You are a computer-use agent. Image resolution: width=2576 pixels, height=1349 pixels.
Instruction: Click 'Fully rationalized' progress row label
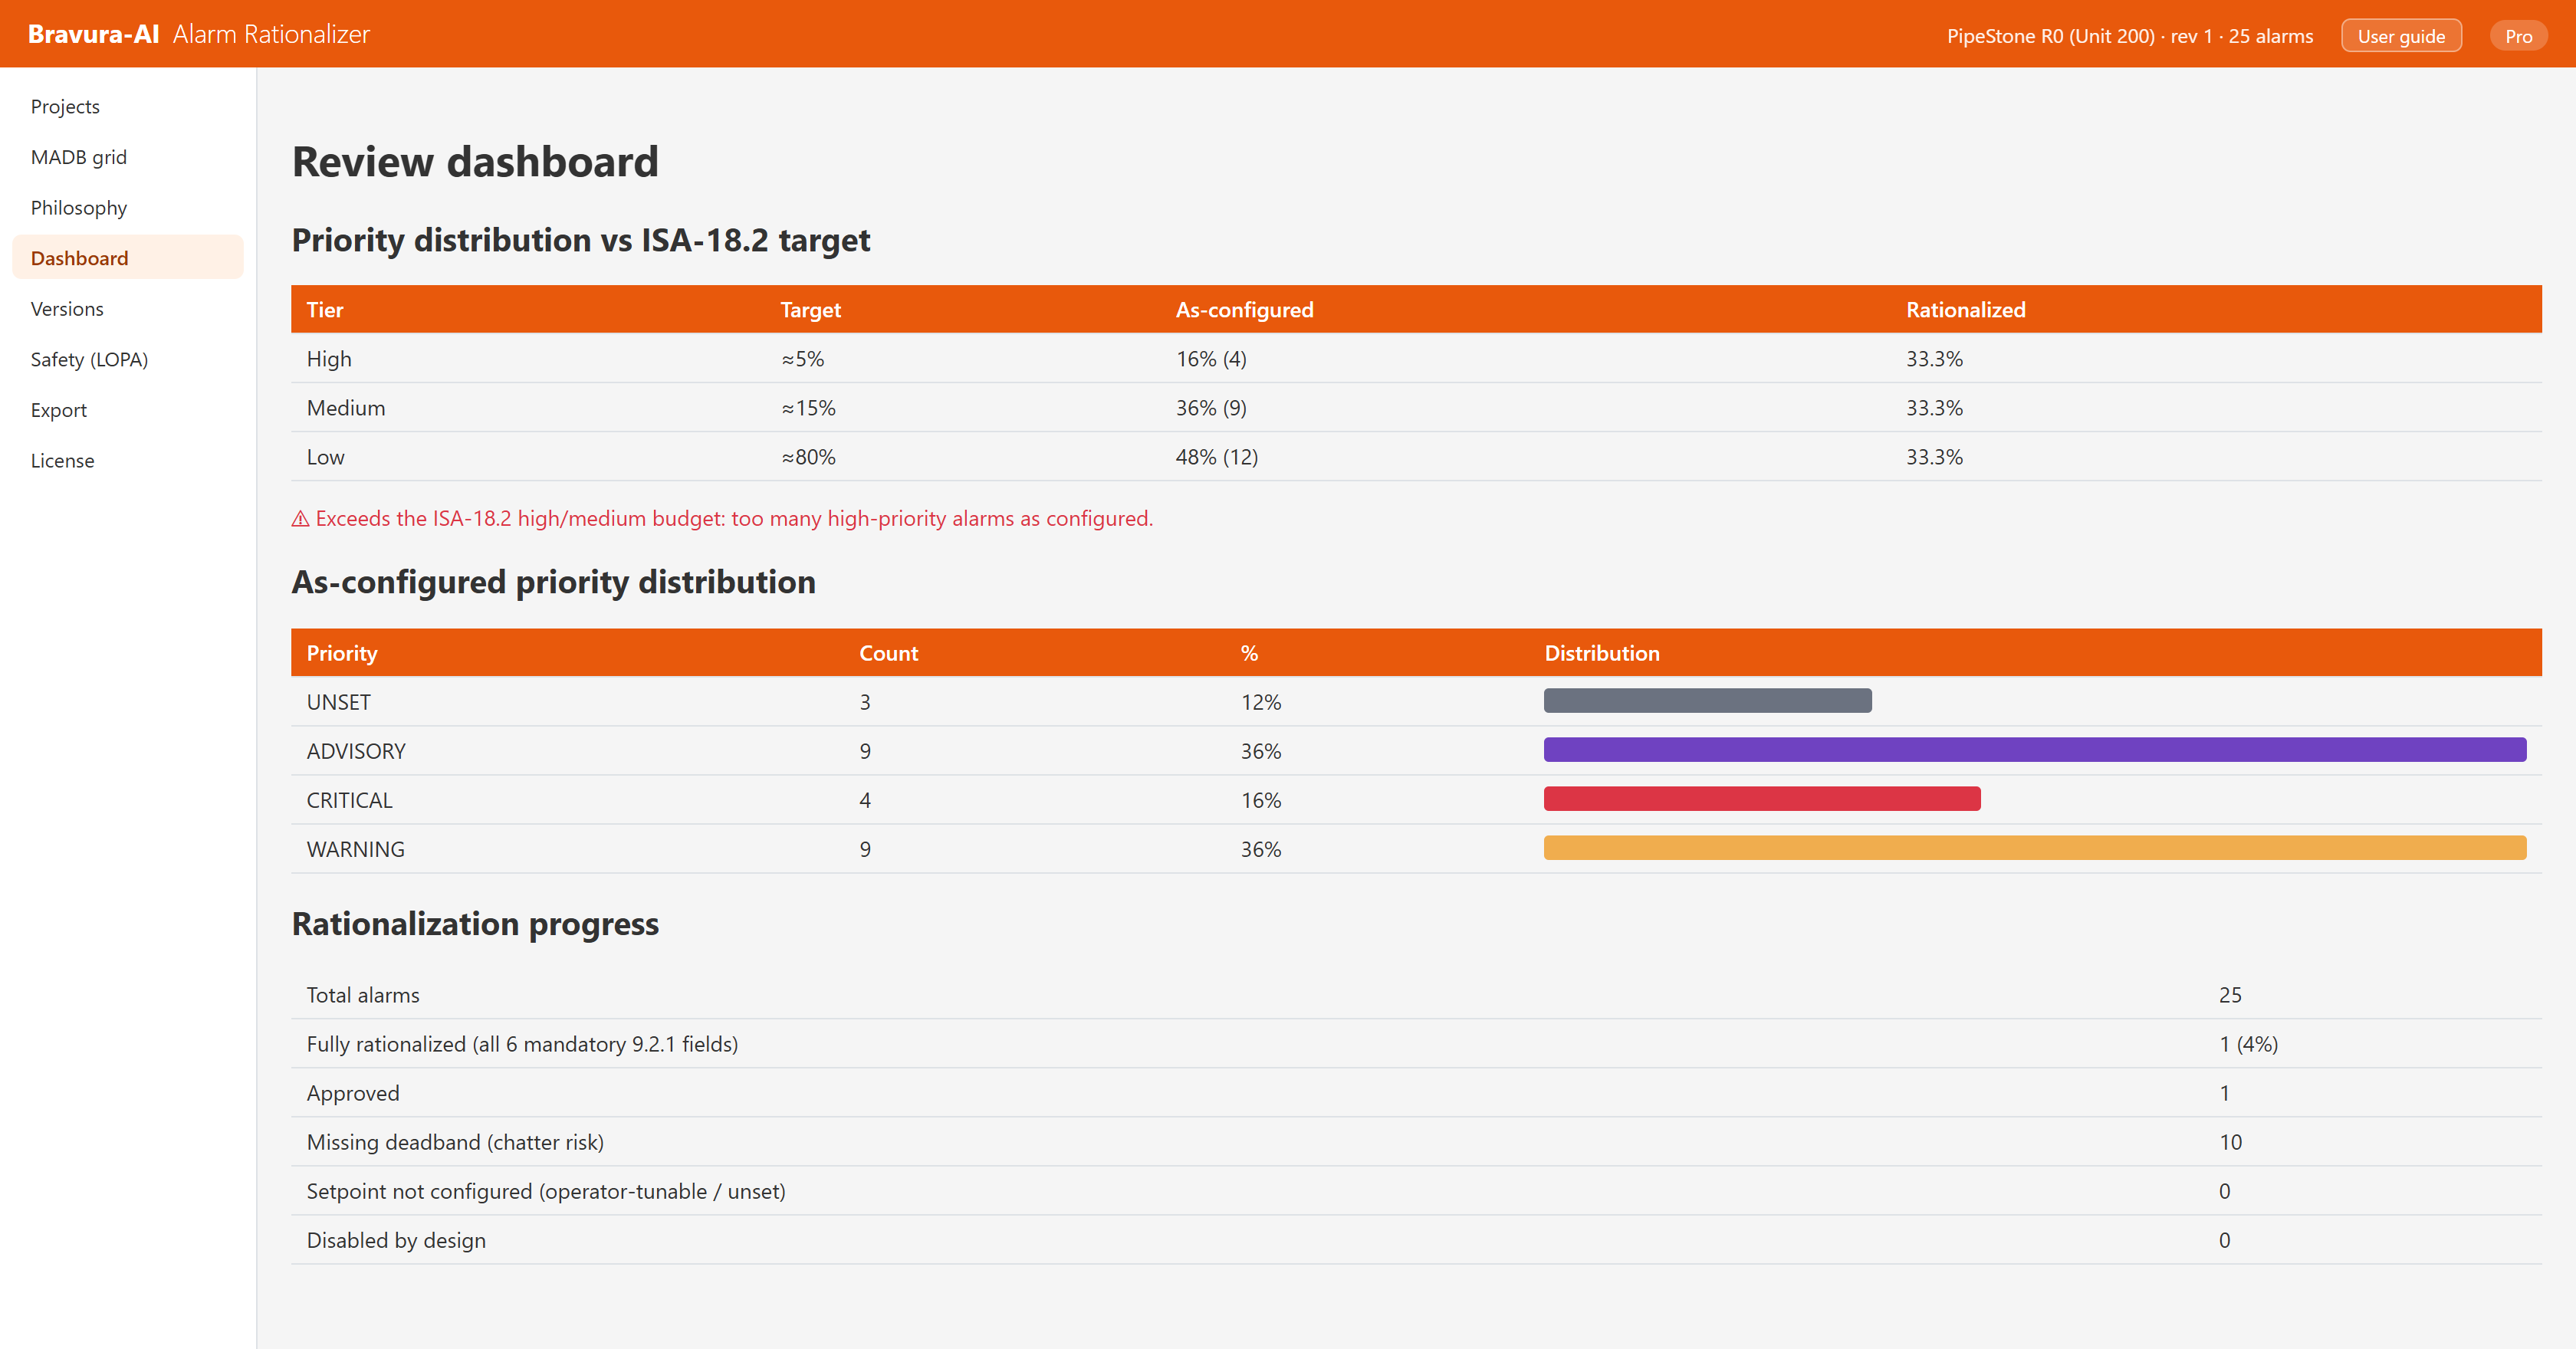tap(522, 1044)
